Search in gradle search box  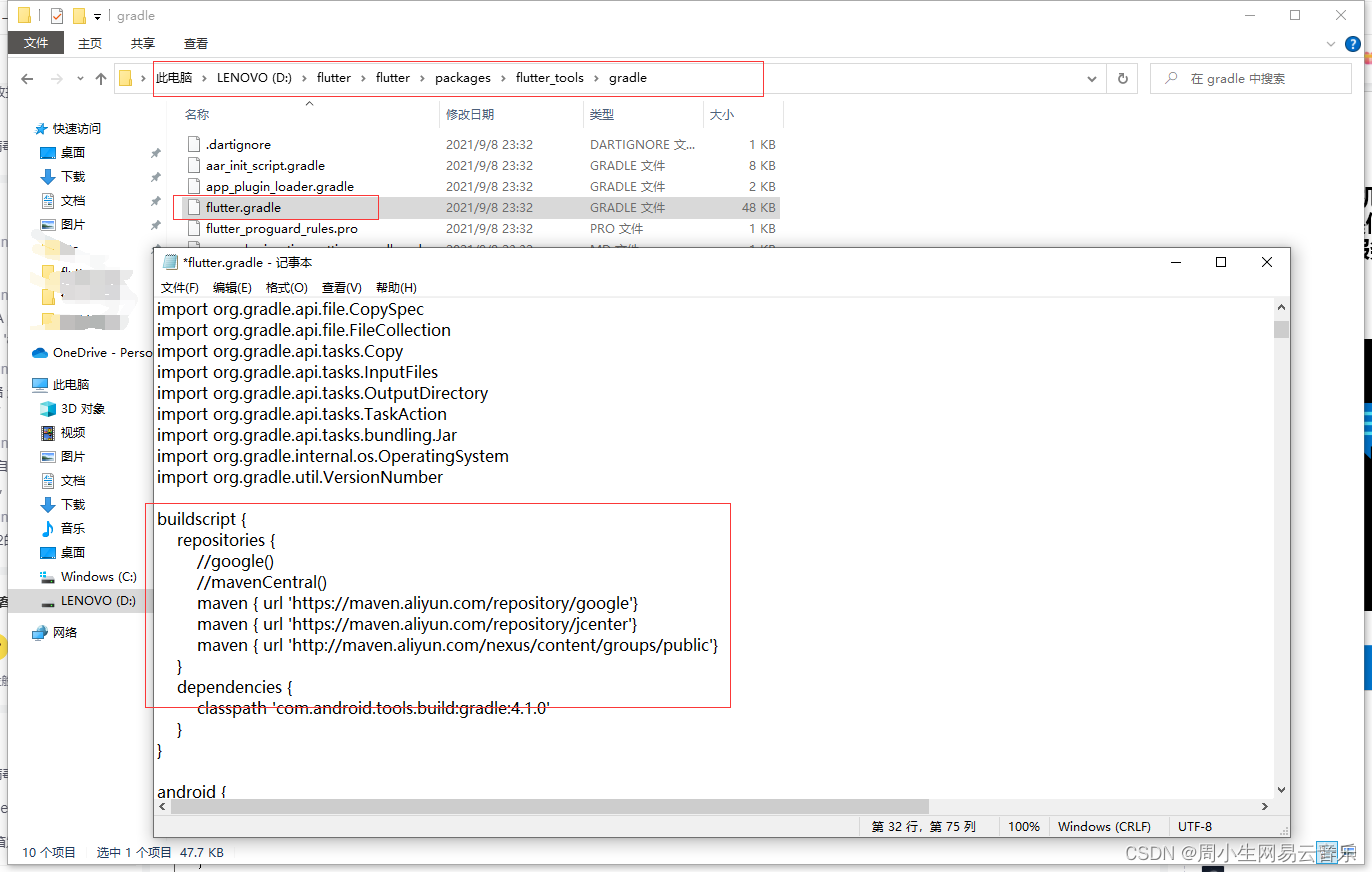(1252, 78)
